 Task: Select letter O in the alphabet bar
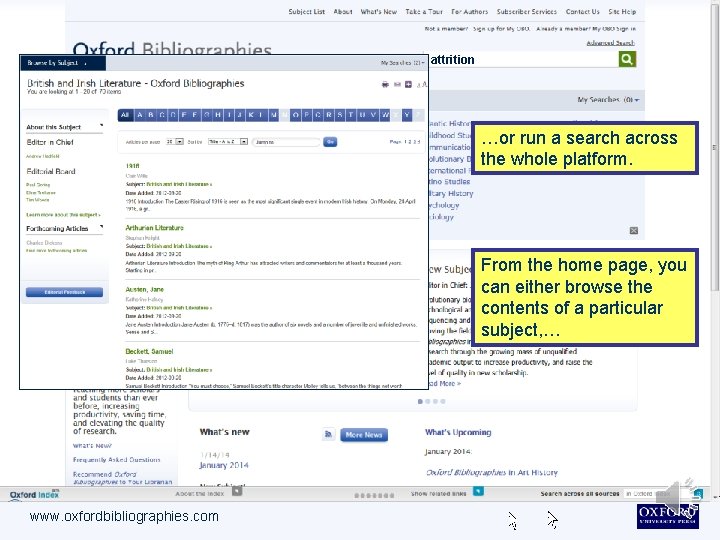tap(295, 115)
